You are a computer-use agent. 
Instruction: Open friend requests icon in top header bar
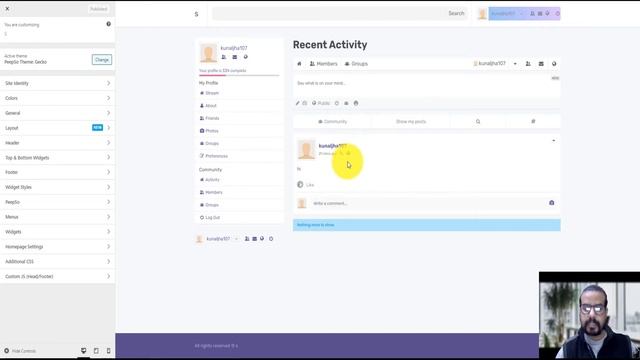[532, 13]
